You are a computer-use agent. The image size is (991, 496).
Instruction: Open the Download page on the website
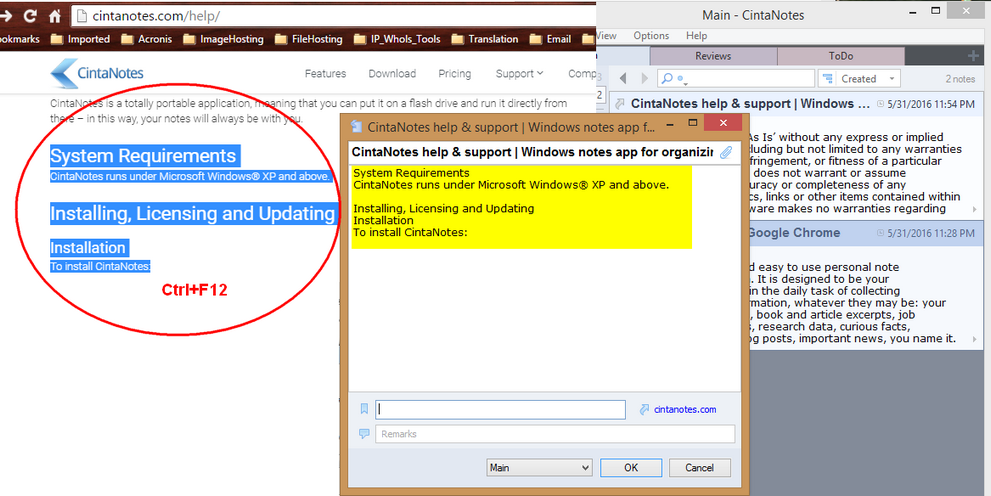392,73
